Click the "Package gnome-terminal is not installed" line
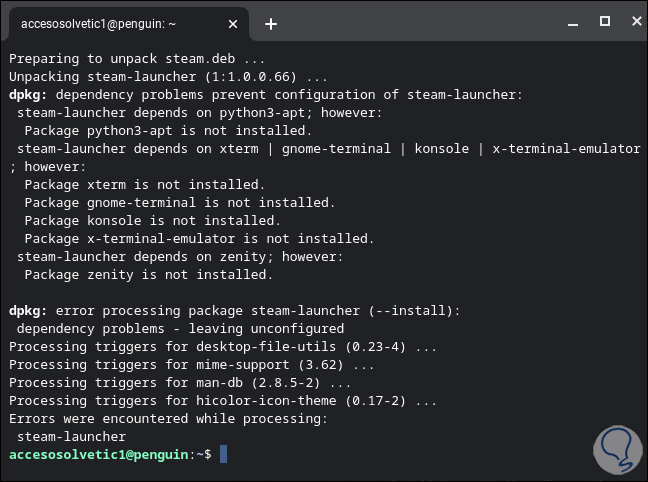This screenshot has width=648, height=482. (180, 202)
